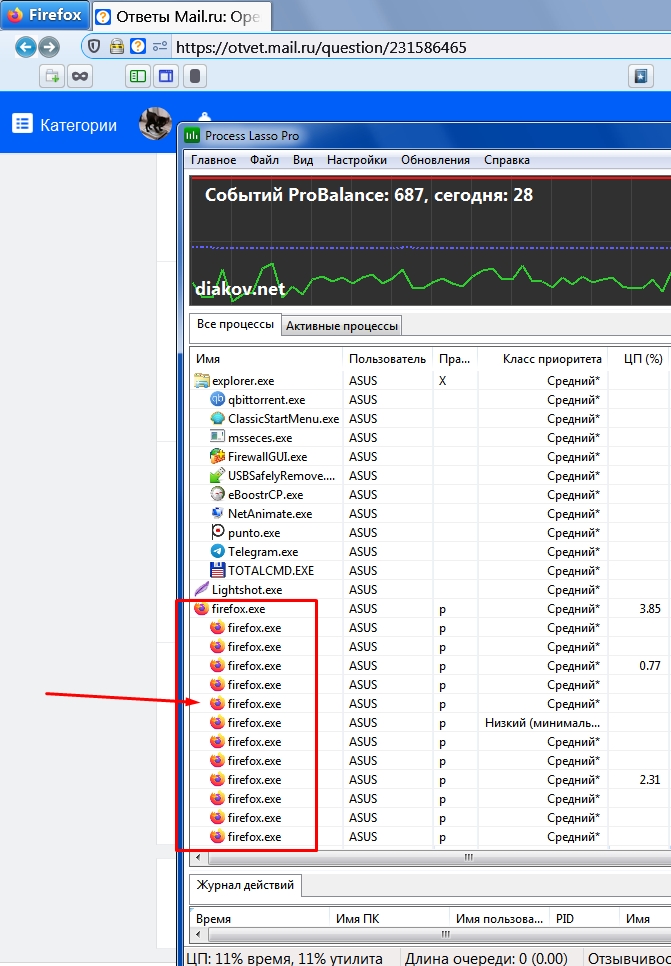671x966 pixels.
Task: Sort processes by Имя column header
Action: click(266, 359)
